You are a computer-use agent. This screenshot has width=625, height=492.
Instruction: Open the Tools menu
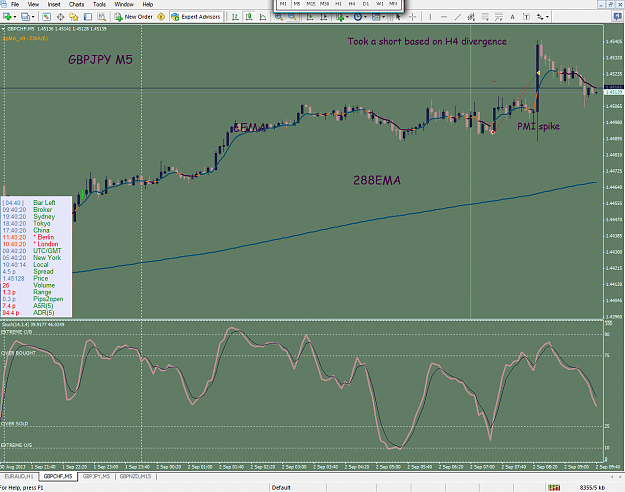coord(99,4)
